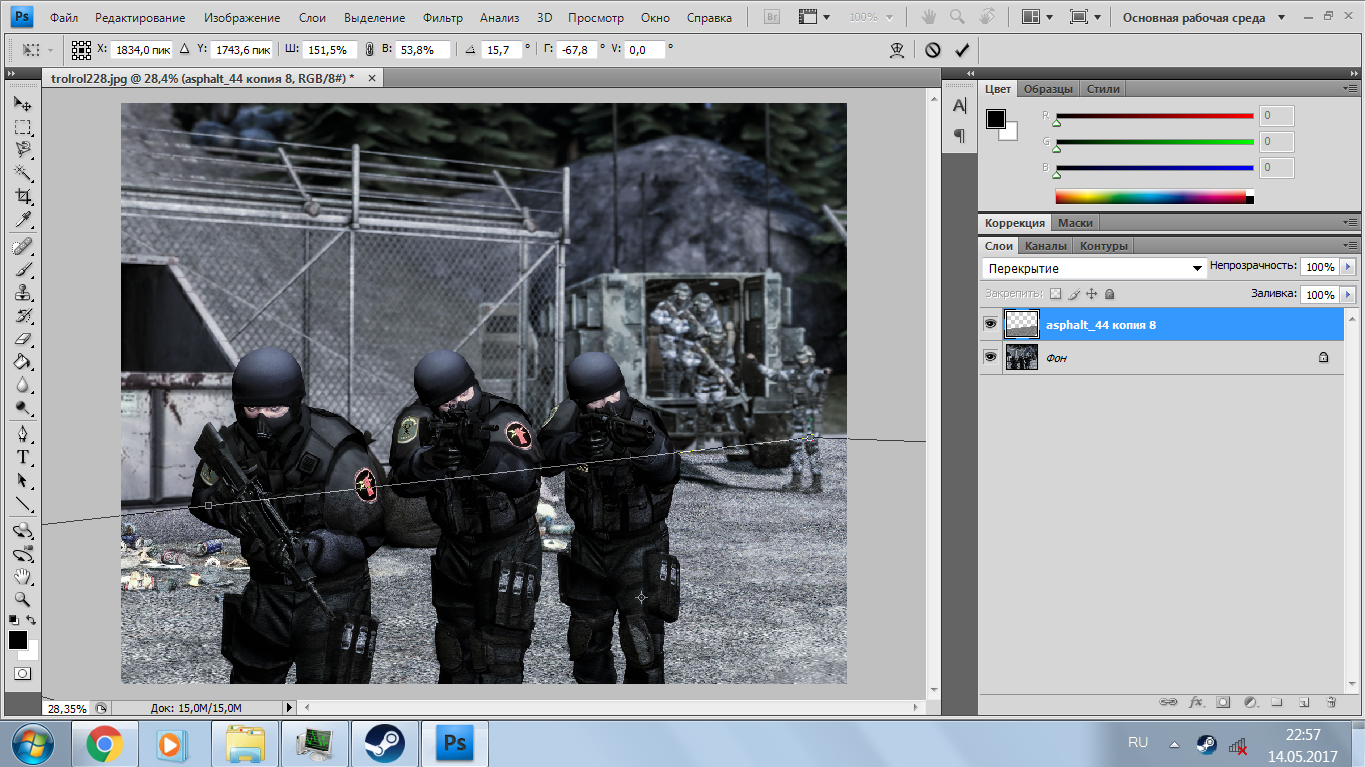Create a new layer from the Layers panel
This screenshot has width=1365, height=767.
pos(1304,703)
